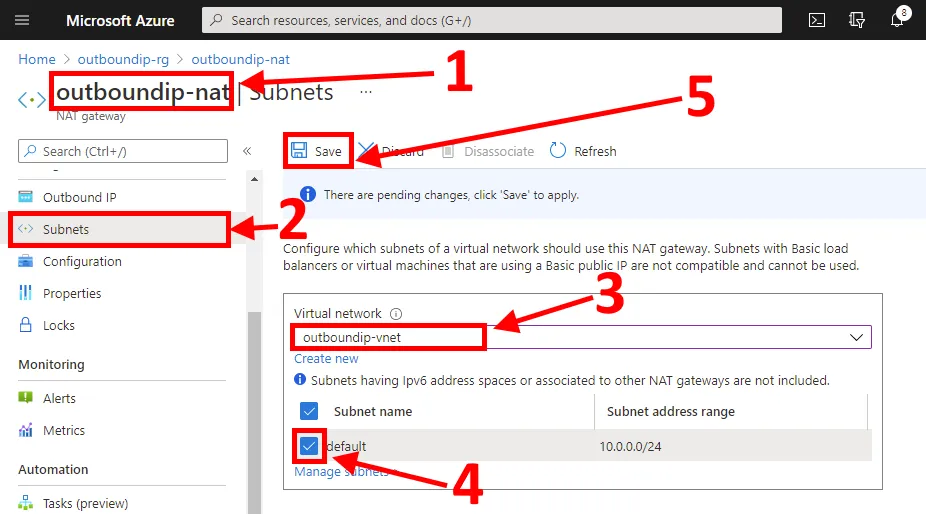Screen dimensions: 926x514
Task: Click the Locks padlock icon
Action: (x=25, y=324)
